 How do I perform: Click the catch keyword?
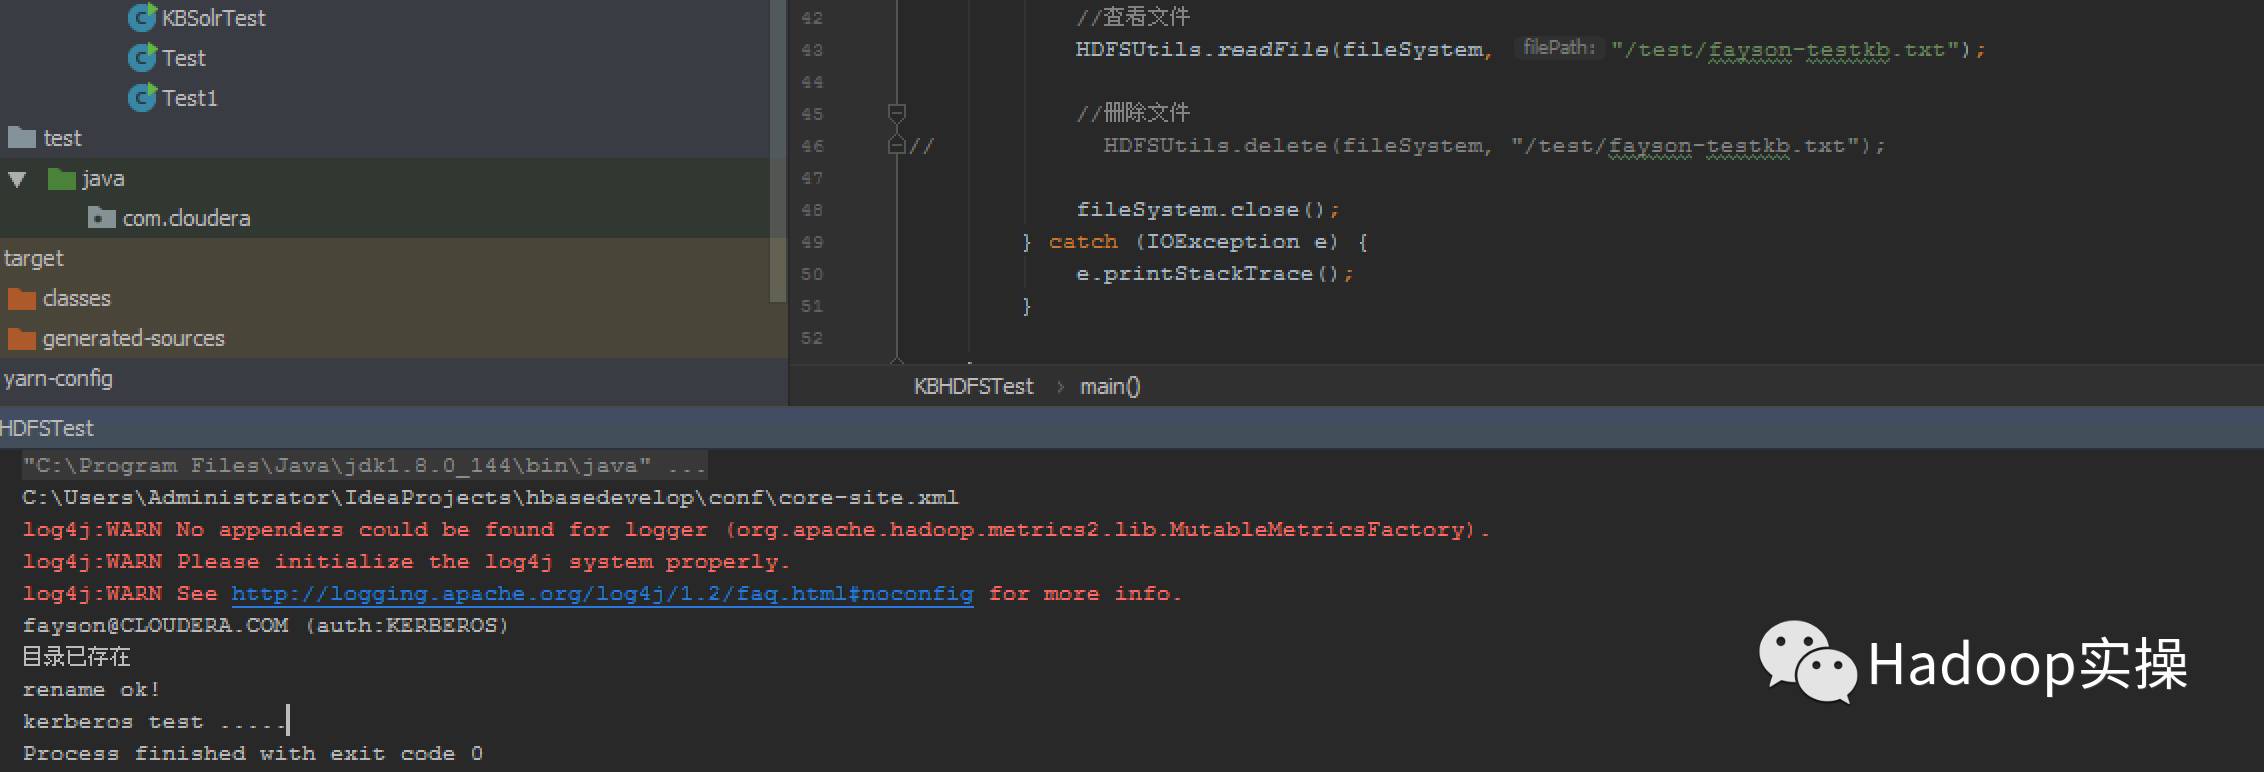(1083, 242)
